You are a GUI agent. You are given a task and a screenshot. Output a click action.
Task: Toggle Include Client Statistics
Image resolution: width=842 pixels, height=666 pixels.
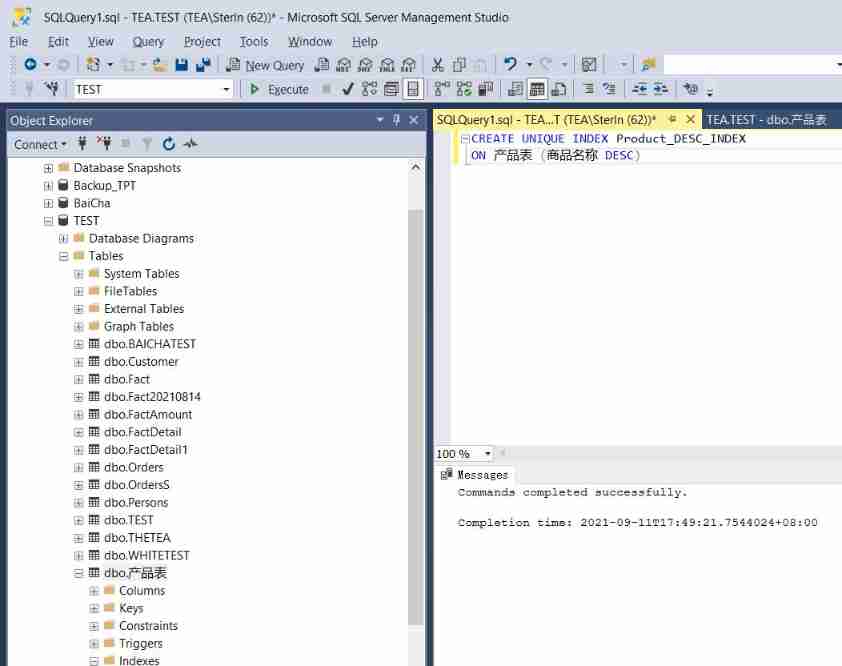coord(486,89)
